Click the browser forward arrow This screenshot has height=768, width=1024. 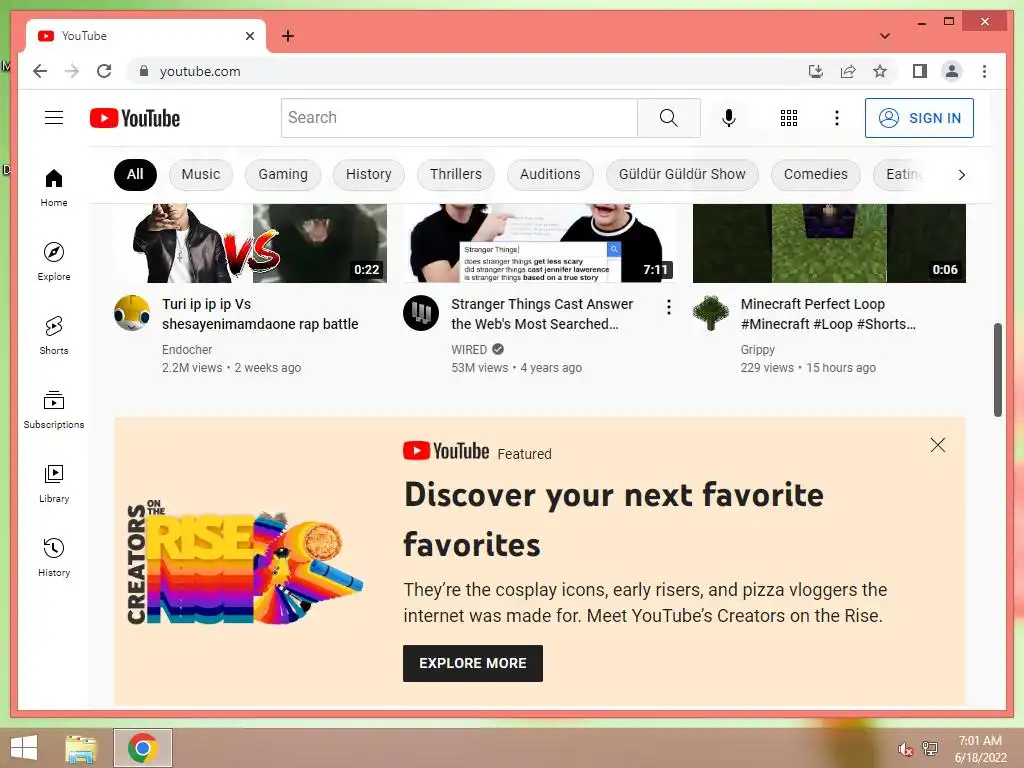tap(72, 71)
